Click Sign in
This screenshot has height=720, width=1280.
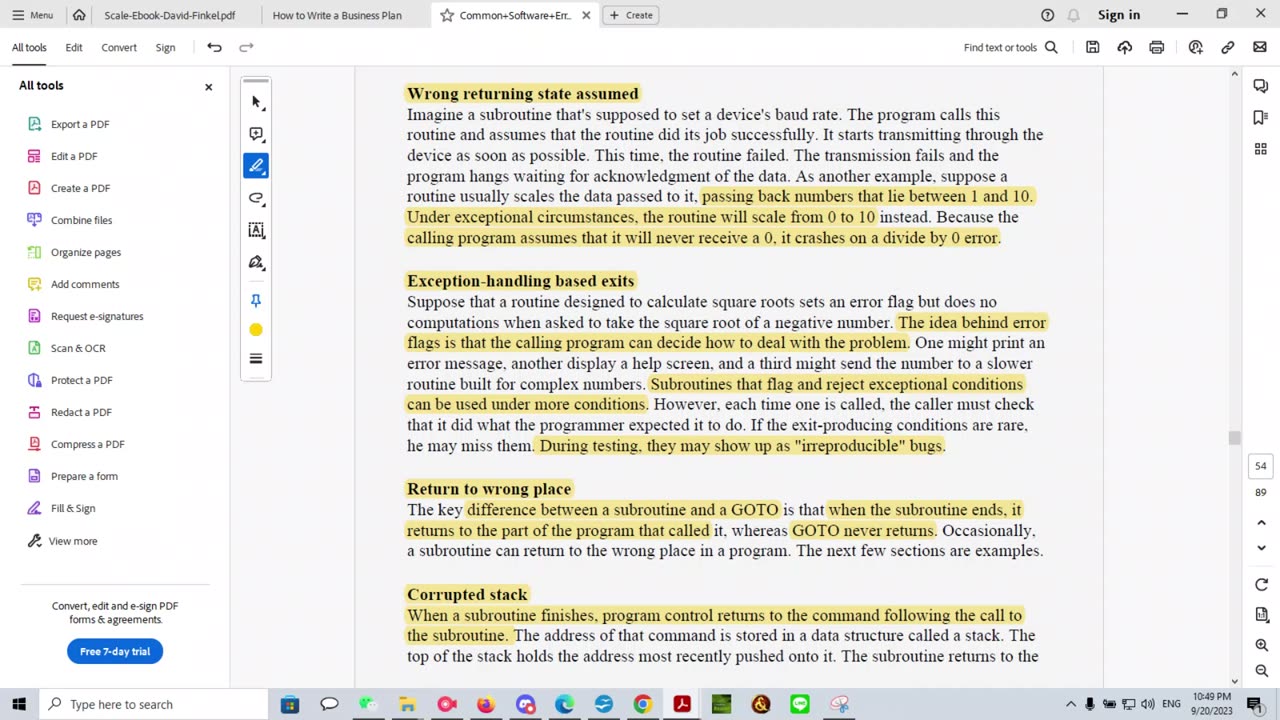coord(1119,15)
